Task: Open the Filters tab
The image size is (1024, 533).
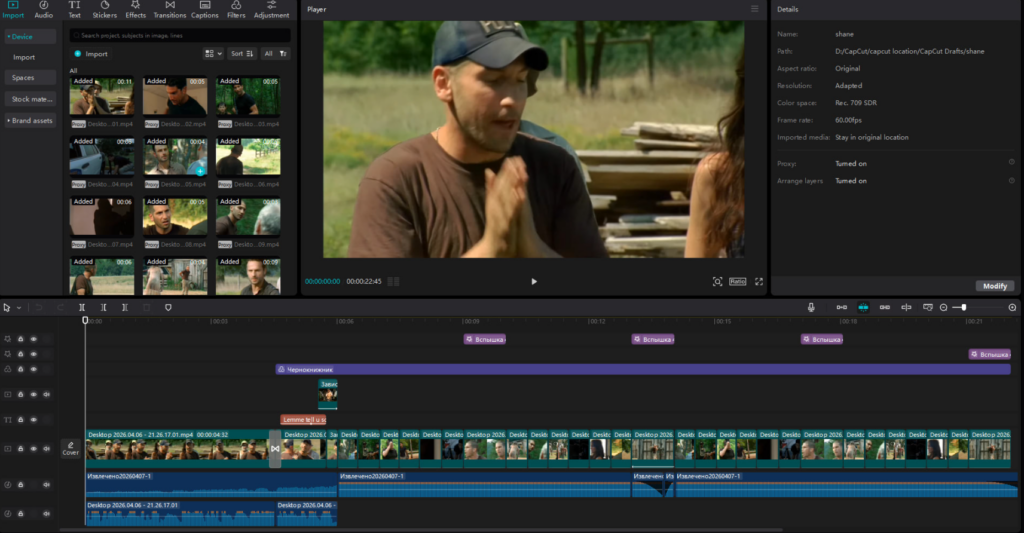Action: [x=236, y=10]
